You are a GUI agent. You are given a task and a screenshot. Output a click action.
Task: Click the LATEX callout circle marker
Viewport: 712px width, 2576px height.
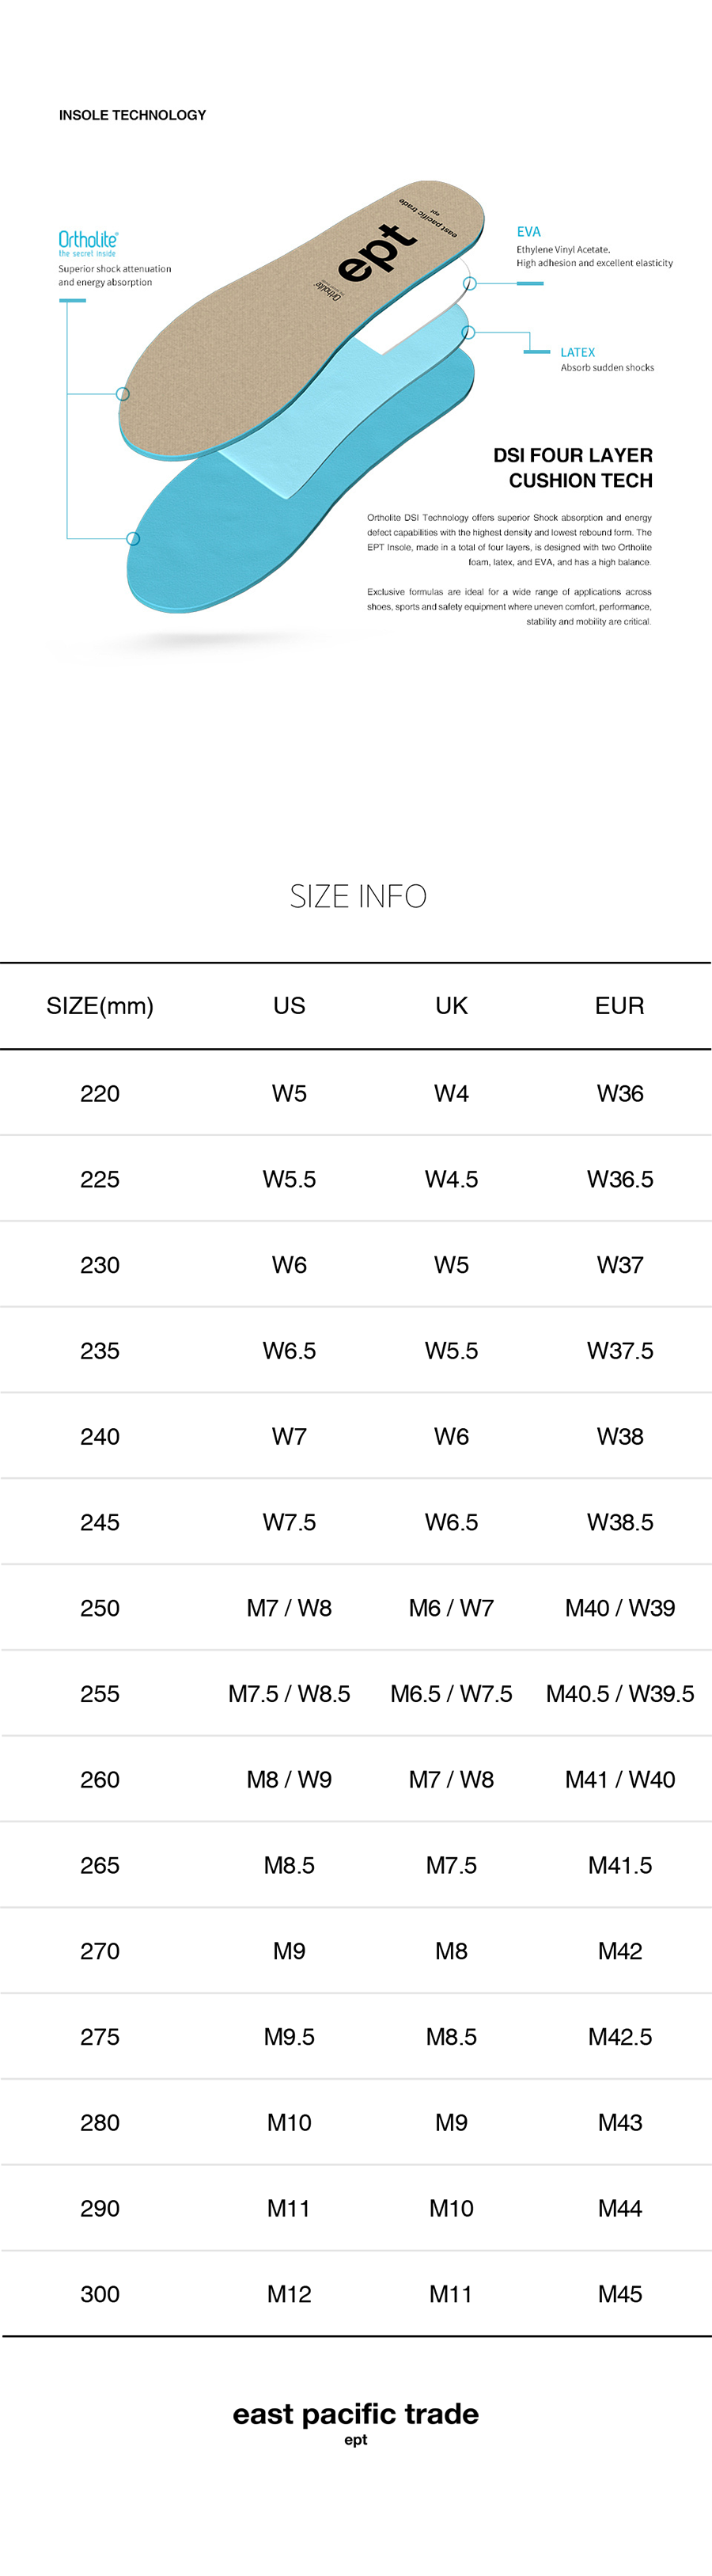pyautogui.click(x=468, y=332)
